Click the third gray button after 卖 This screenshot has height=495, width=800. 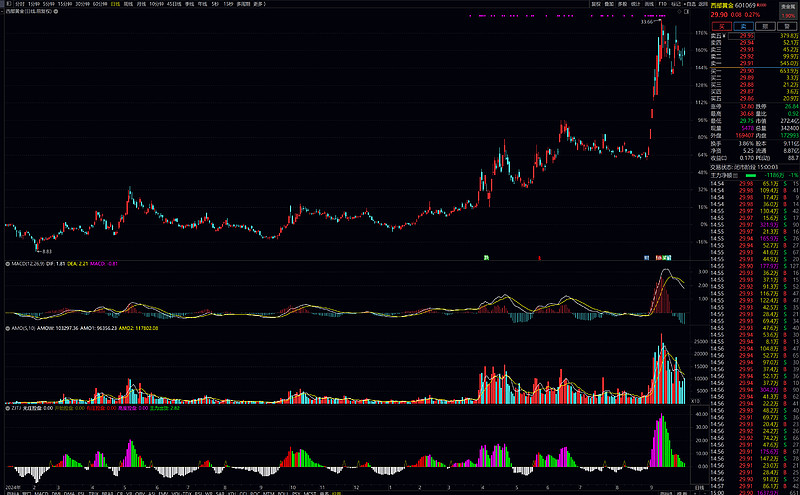coord(765,27)
